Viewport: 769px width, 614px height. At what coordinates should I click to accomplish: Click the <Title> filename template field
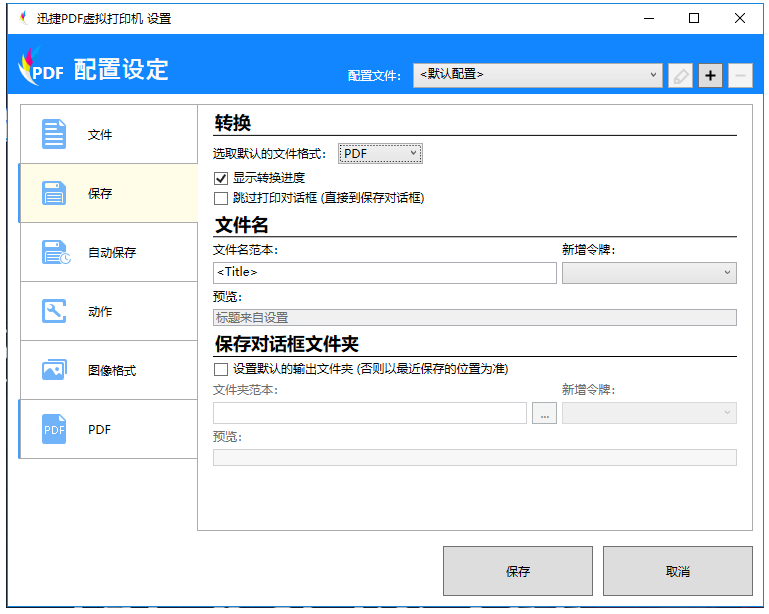384,272
